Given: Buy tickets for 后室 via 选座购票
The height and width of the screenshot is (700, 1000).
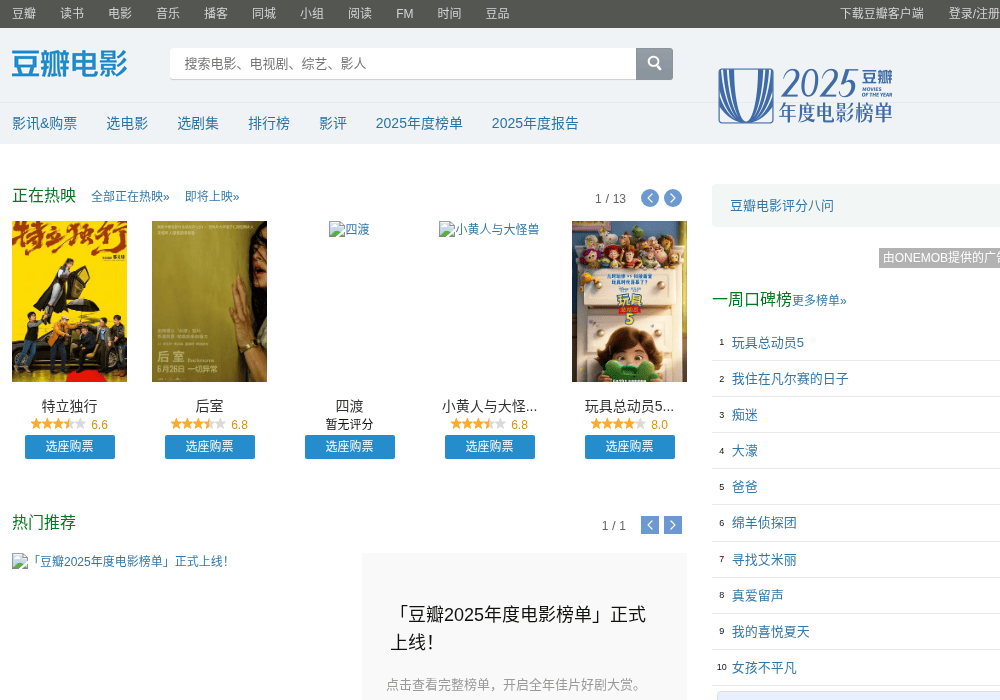Looking at the screenshot, I should (x=210, y=447).
